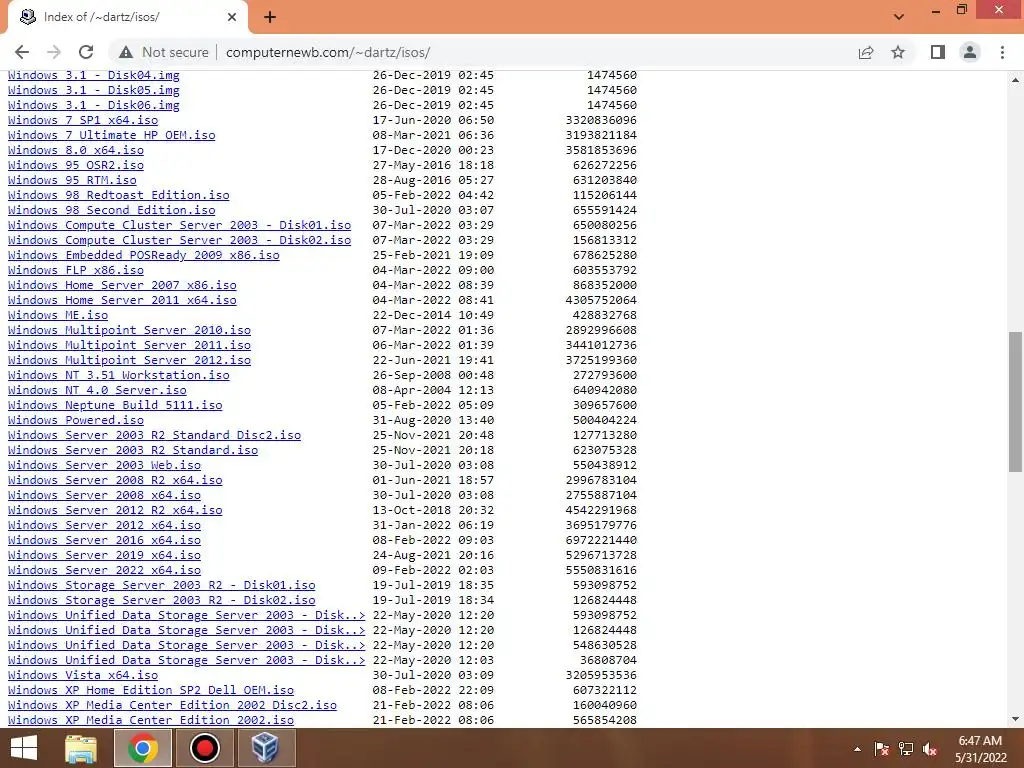The image size is (1024, 768).
Task: Download Windows 95 OSR2.iso
Action: 76,165
